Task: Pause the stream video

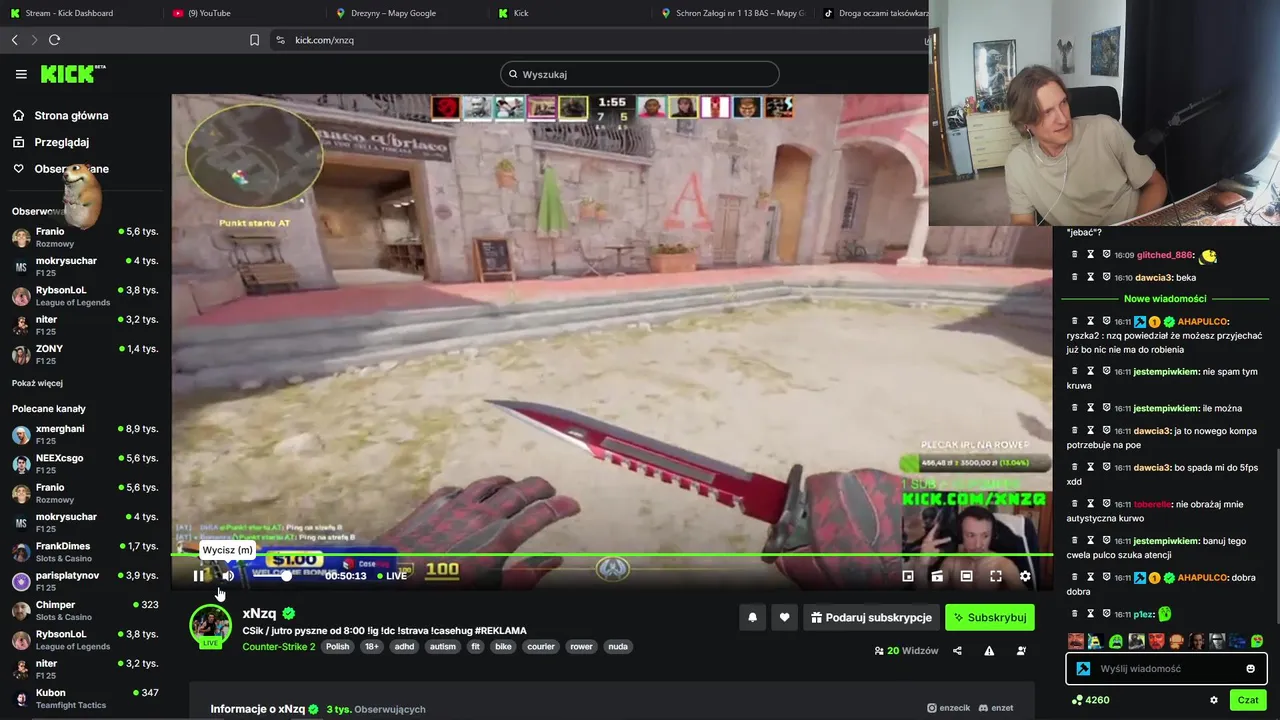Action: [x=198, y=575]
